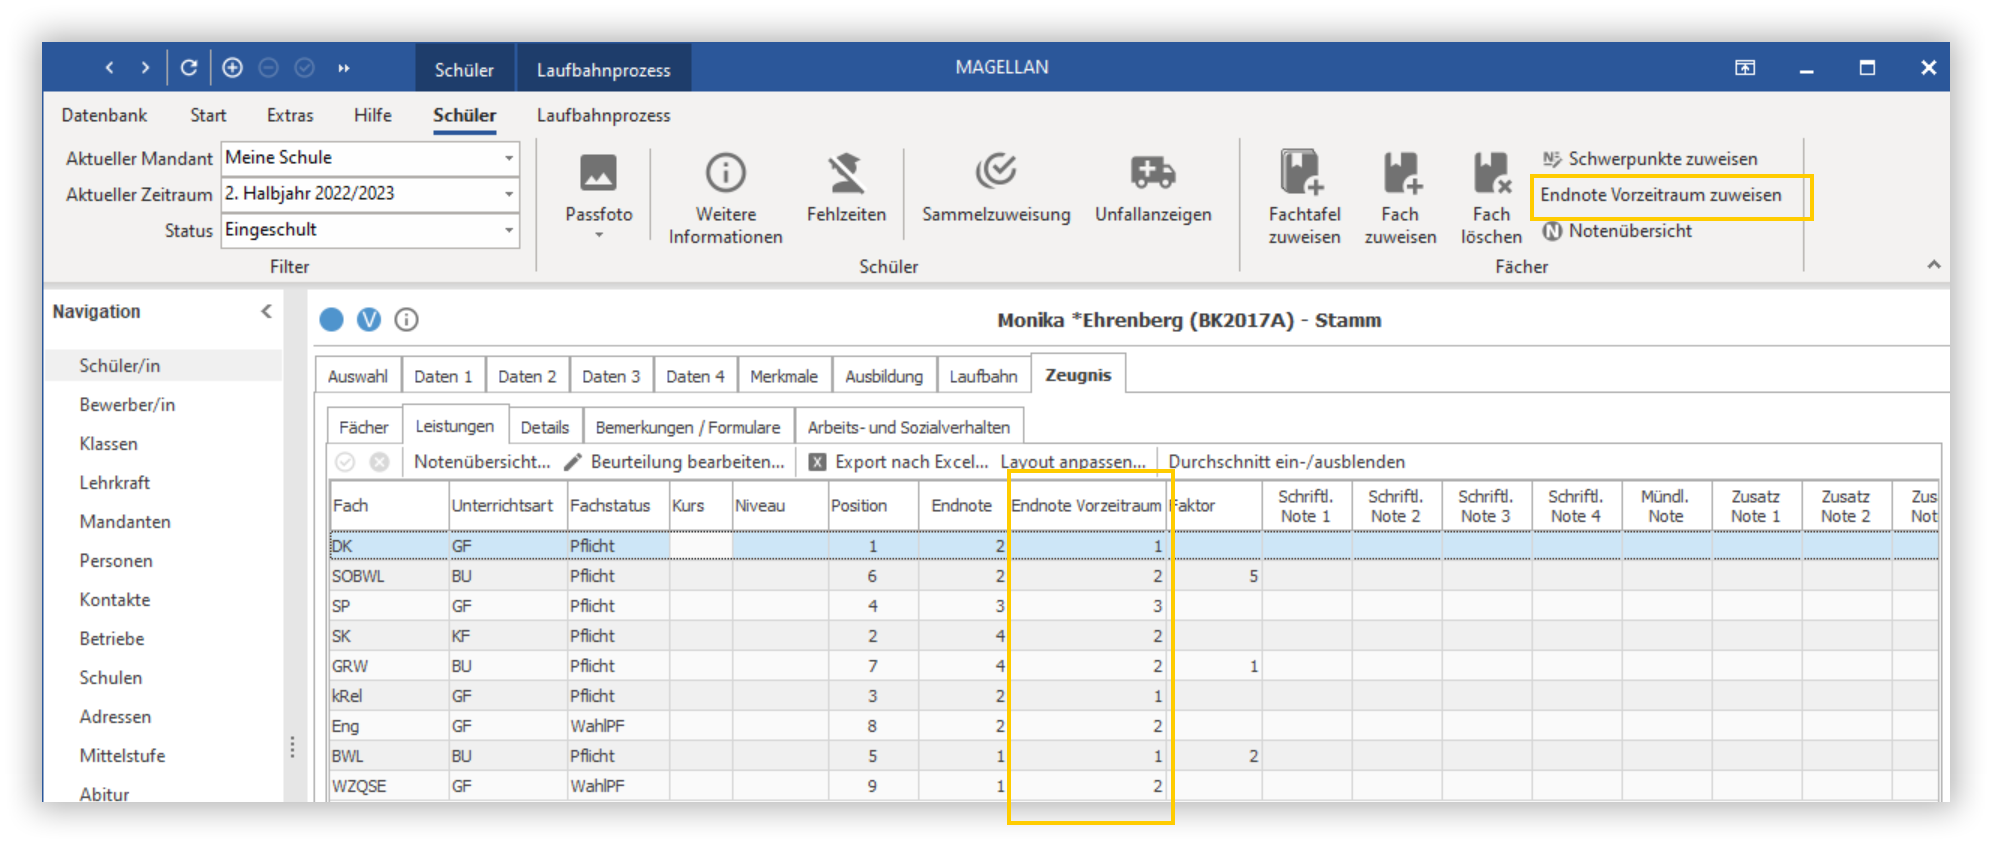Open the Passfoto picture icon
Image resolution: width=1992 pixels, height=844 pixels.
598,174
